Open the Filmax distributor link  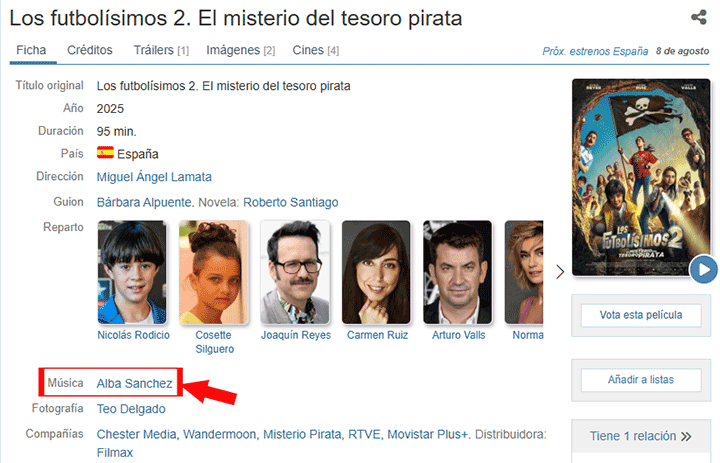(x=114, y=453)
